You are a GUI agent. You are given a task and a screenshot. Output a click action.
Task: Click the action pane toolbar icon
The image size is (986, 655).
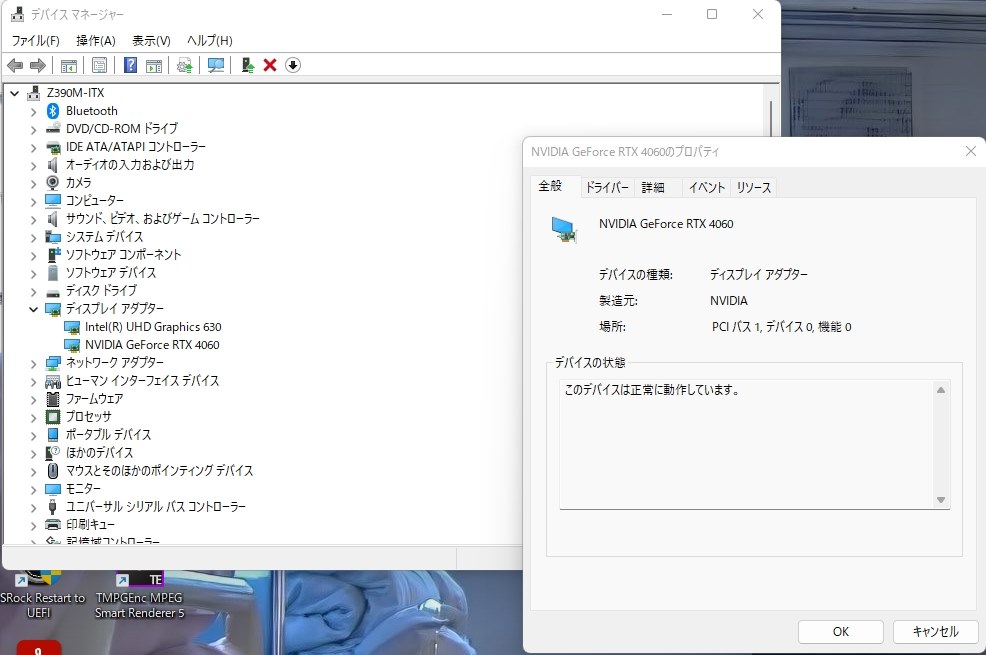pyautogui.click(x=154, y=65)
